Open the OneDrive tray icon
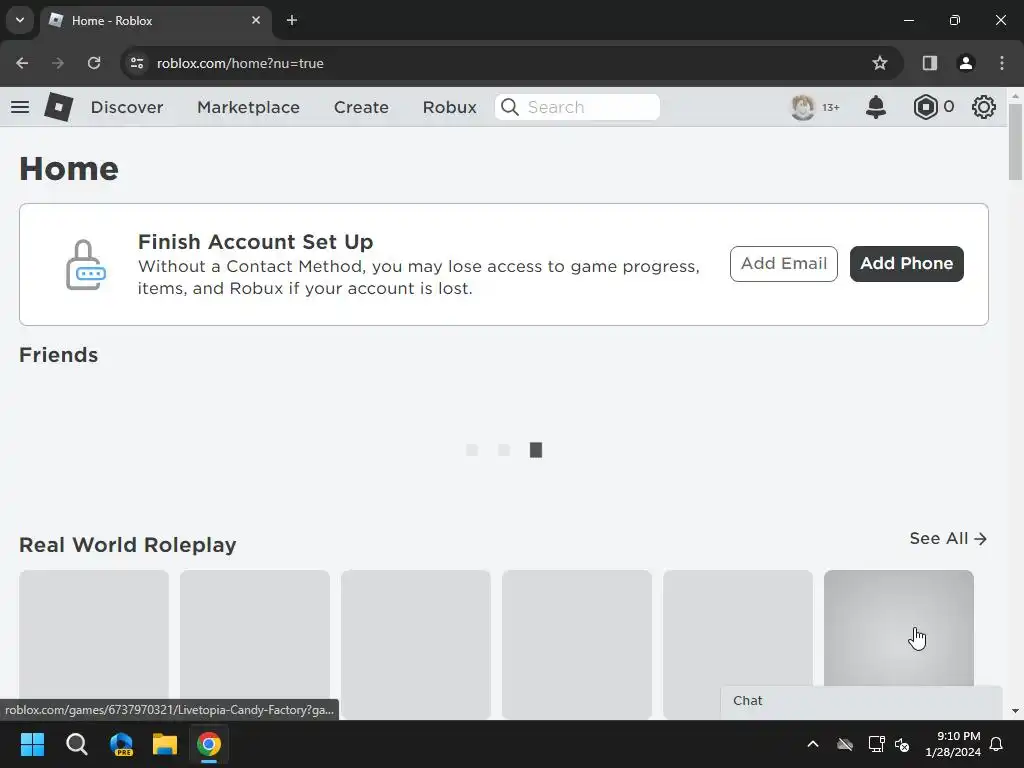Viewport: 1024px width, 768px height. pyautogui.click(x=845, y=744)
